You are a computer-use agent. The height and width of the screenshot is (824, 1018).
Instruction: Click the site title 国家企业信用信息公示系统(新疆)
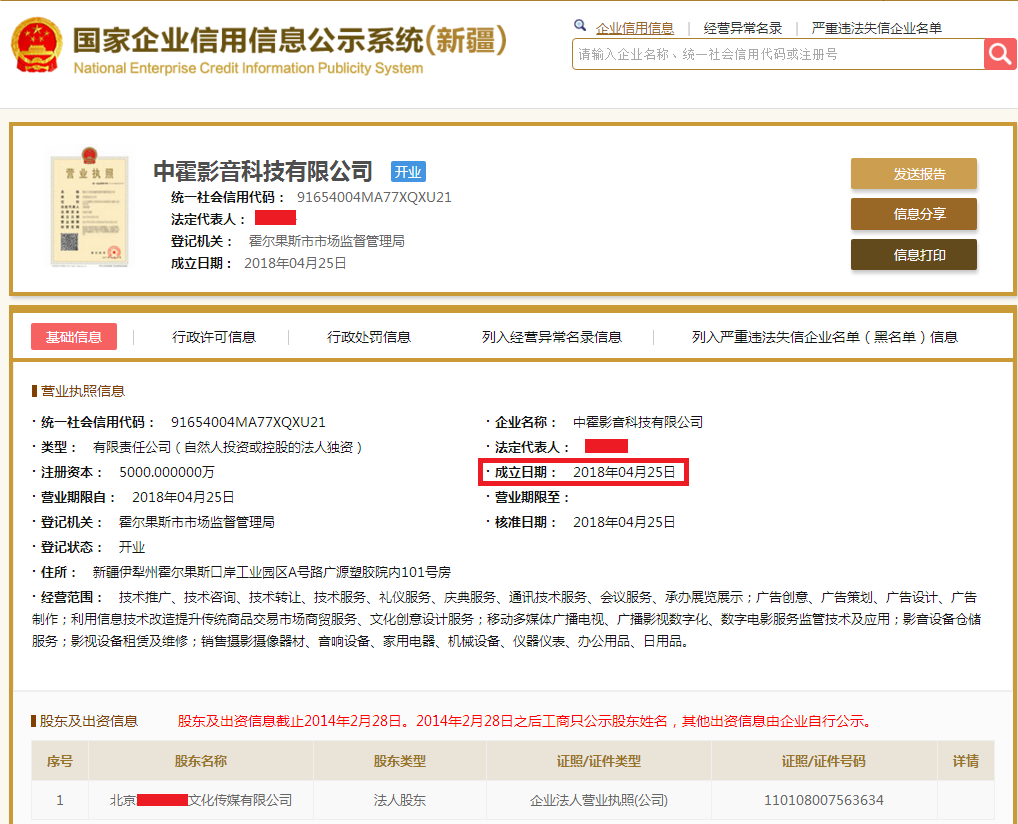(x=290, y=40)
